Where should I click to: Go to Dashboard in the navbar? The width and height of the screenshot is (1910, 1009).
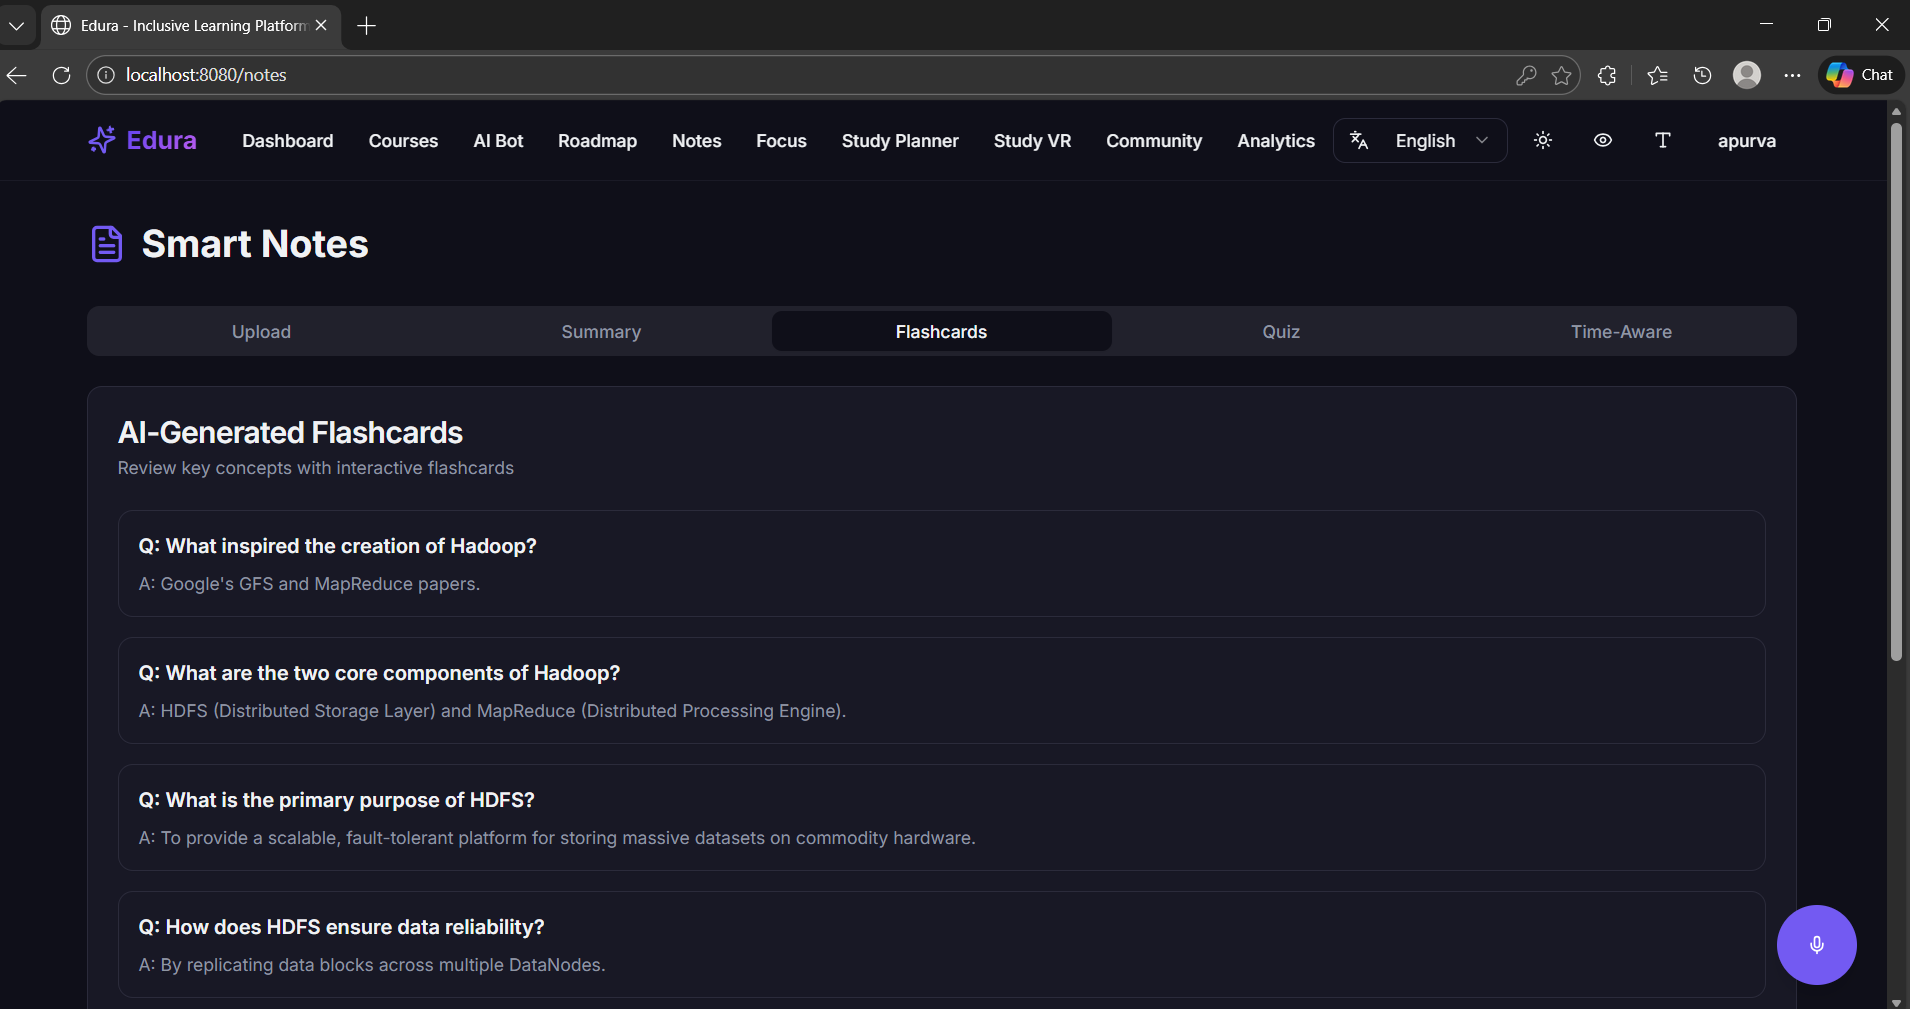288,141
